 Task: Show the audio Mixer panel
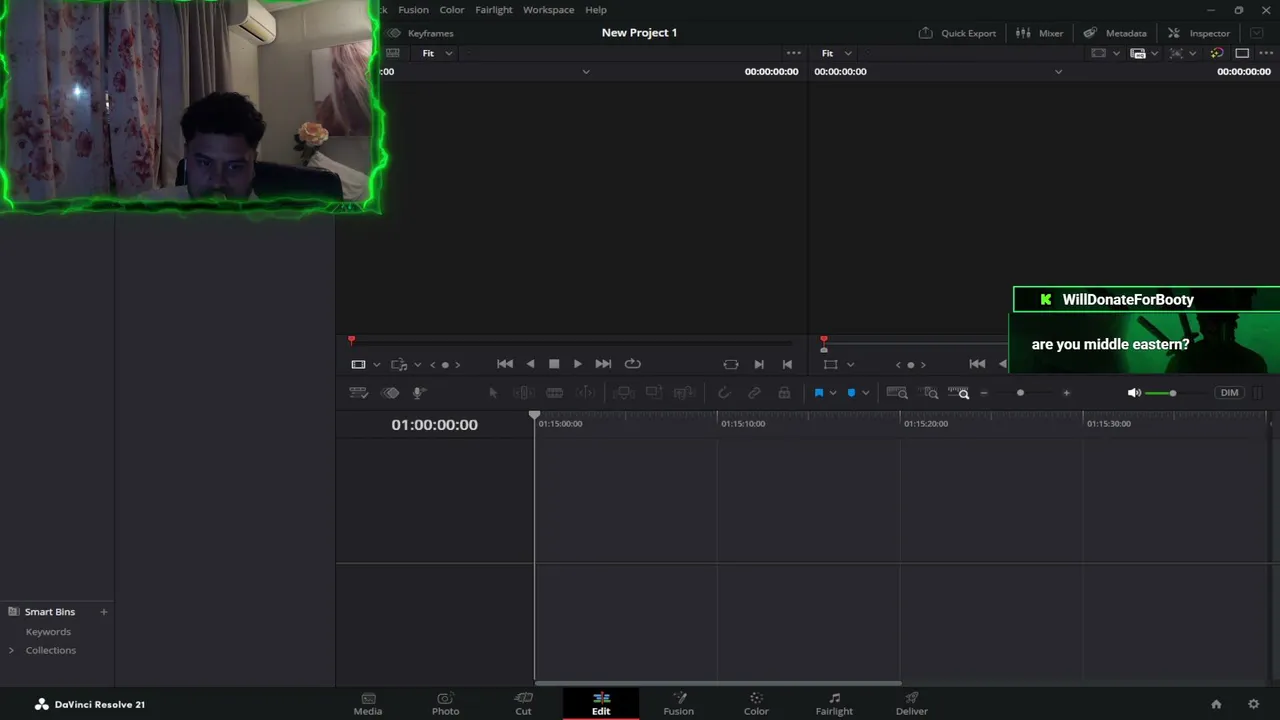tap(1039, 33)
